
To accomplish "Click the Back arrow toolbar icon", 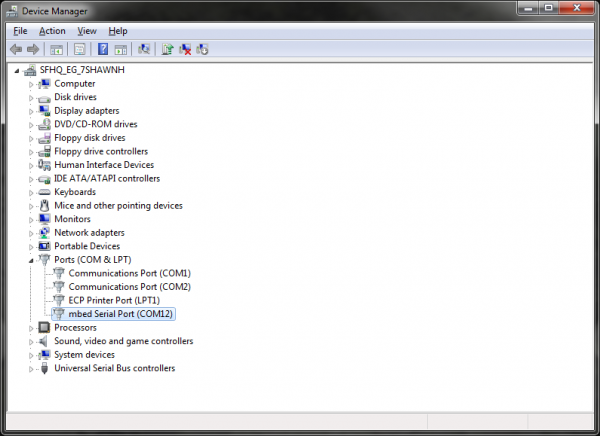I will pyautogui.click(x=16, y=49).
